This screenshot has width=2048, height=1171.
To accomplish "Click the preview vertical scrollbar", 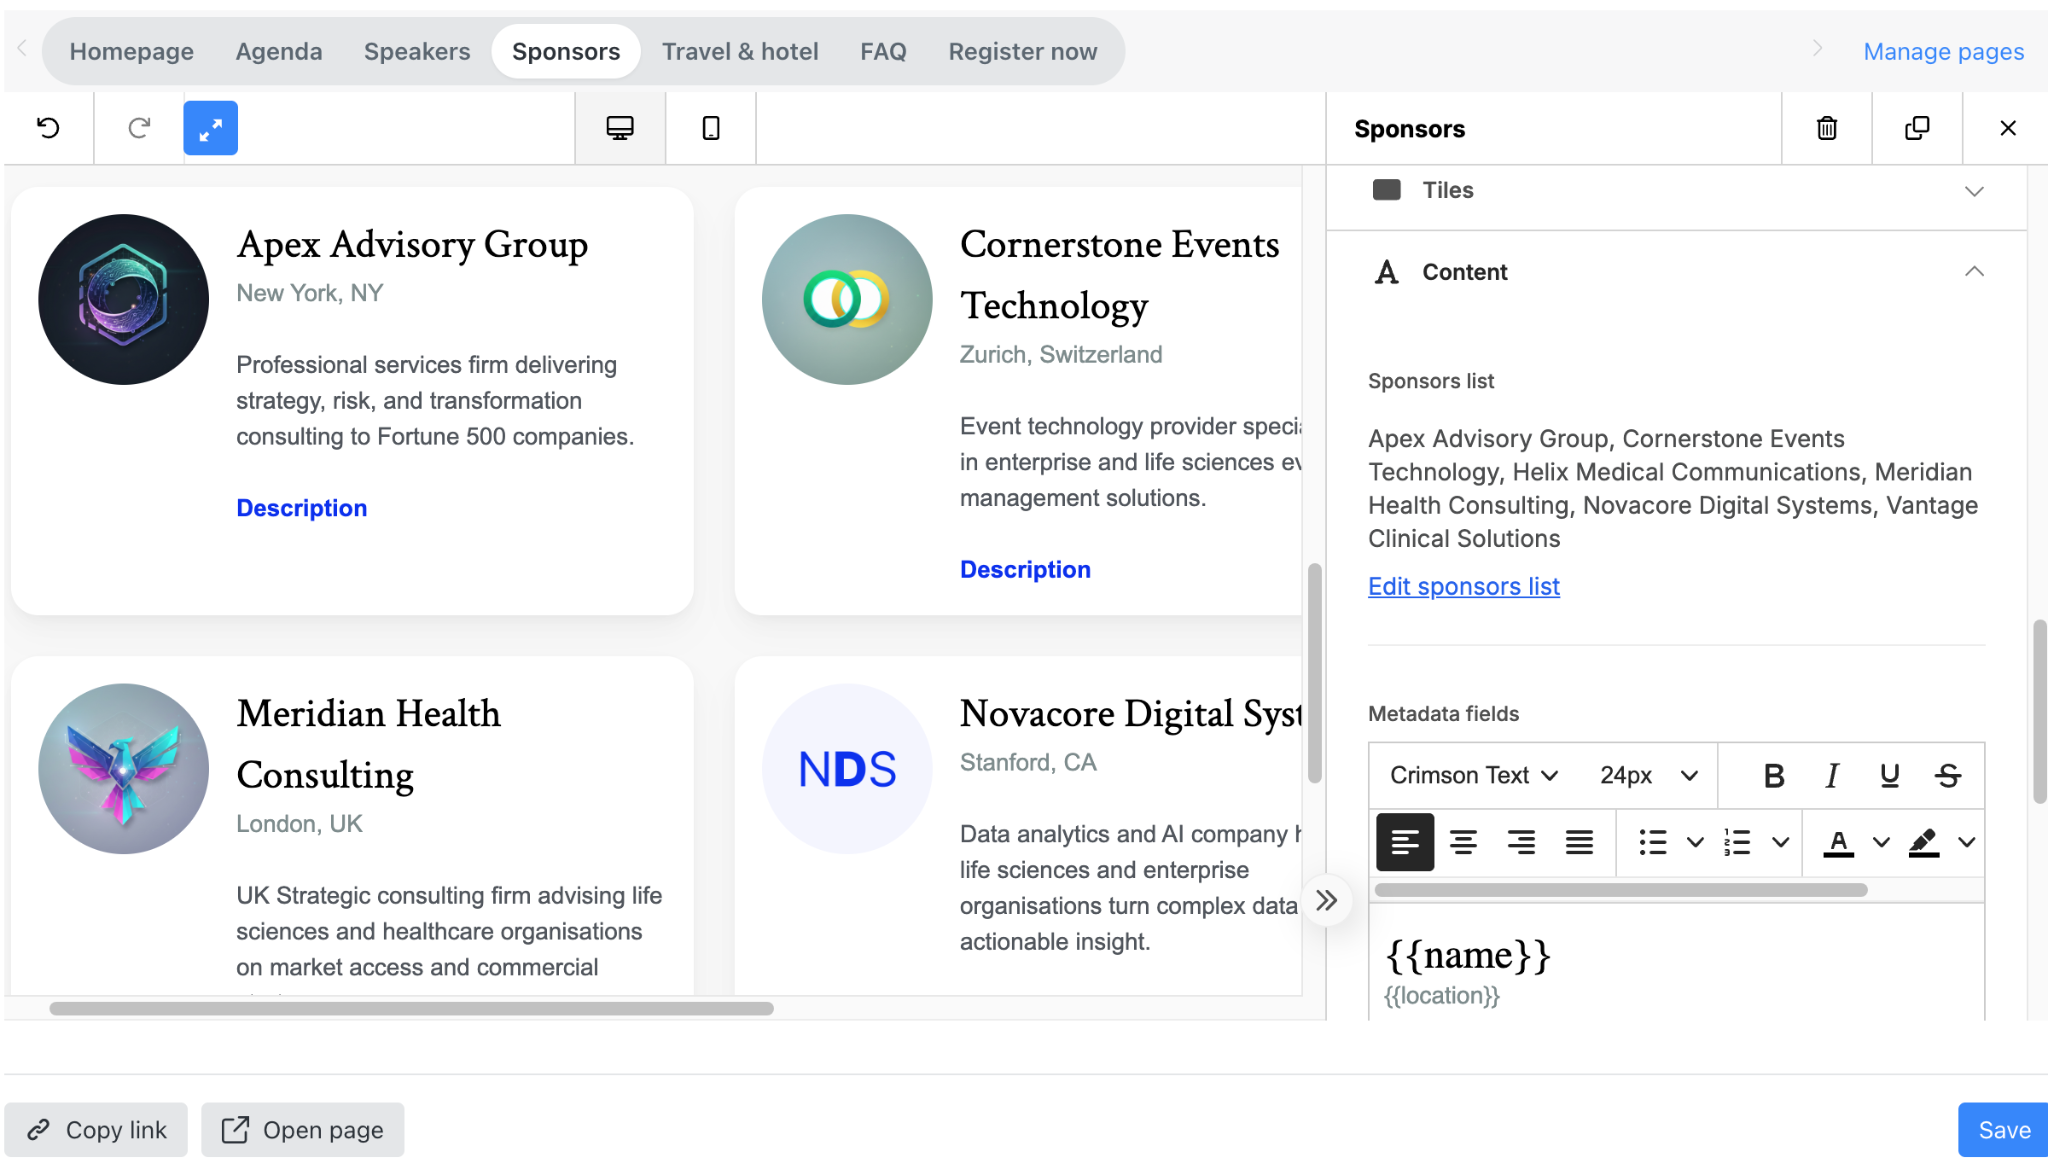I will click(x=1314, y=673).
